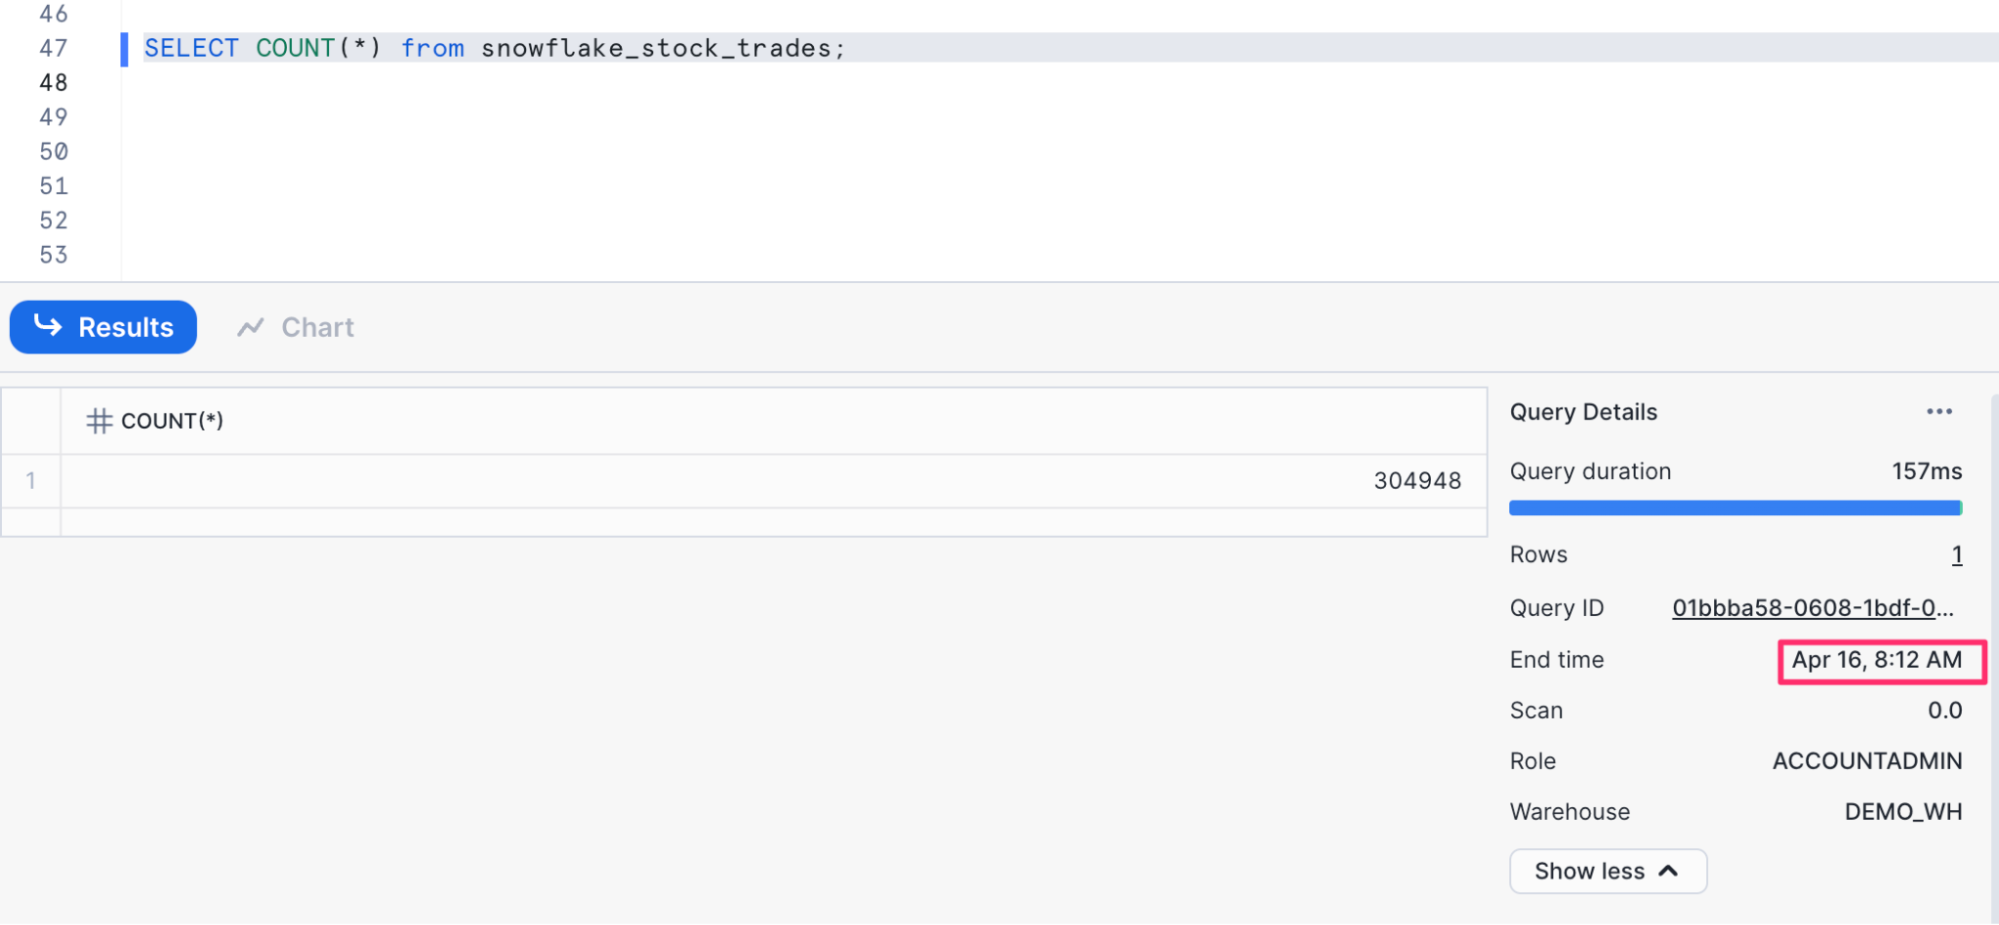Place cursor in SQL line 47 query
Viewport: 1999px width, 925px height.
[x=494, y=48]
